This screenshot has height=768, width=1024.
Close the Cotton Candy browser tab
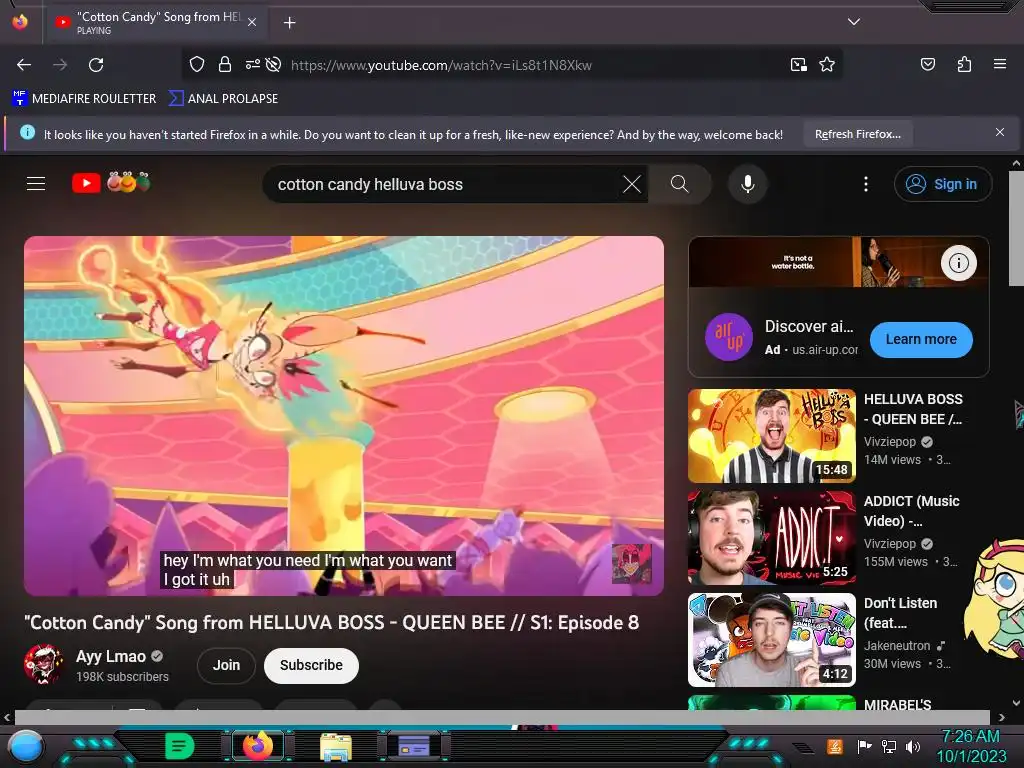(x=252, y=22)
